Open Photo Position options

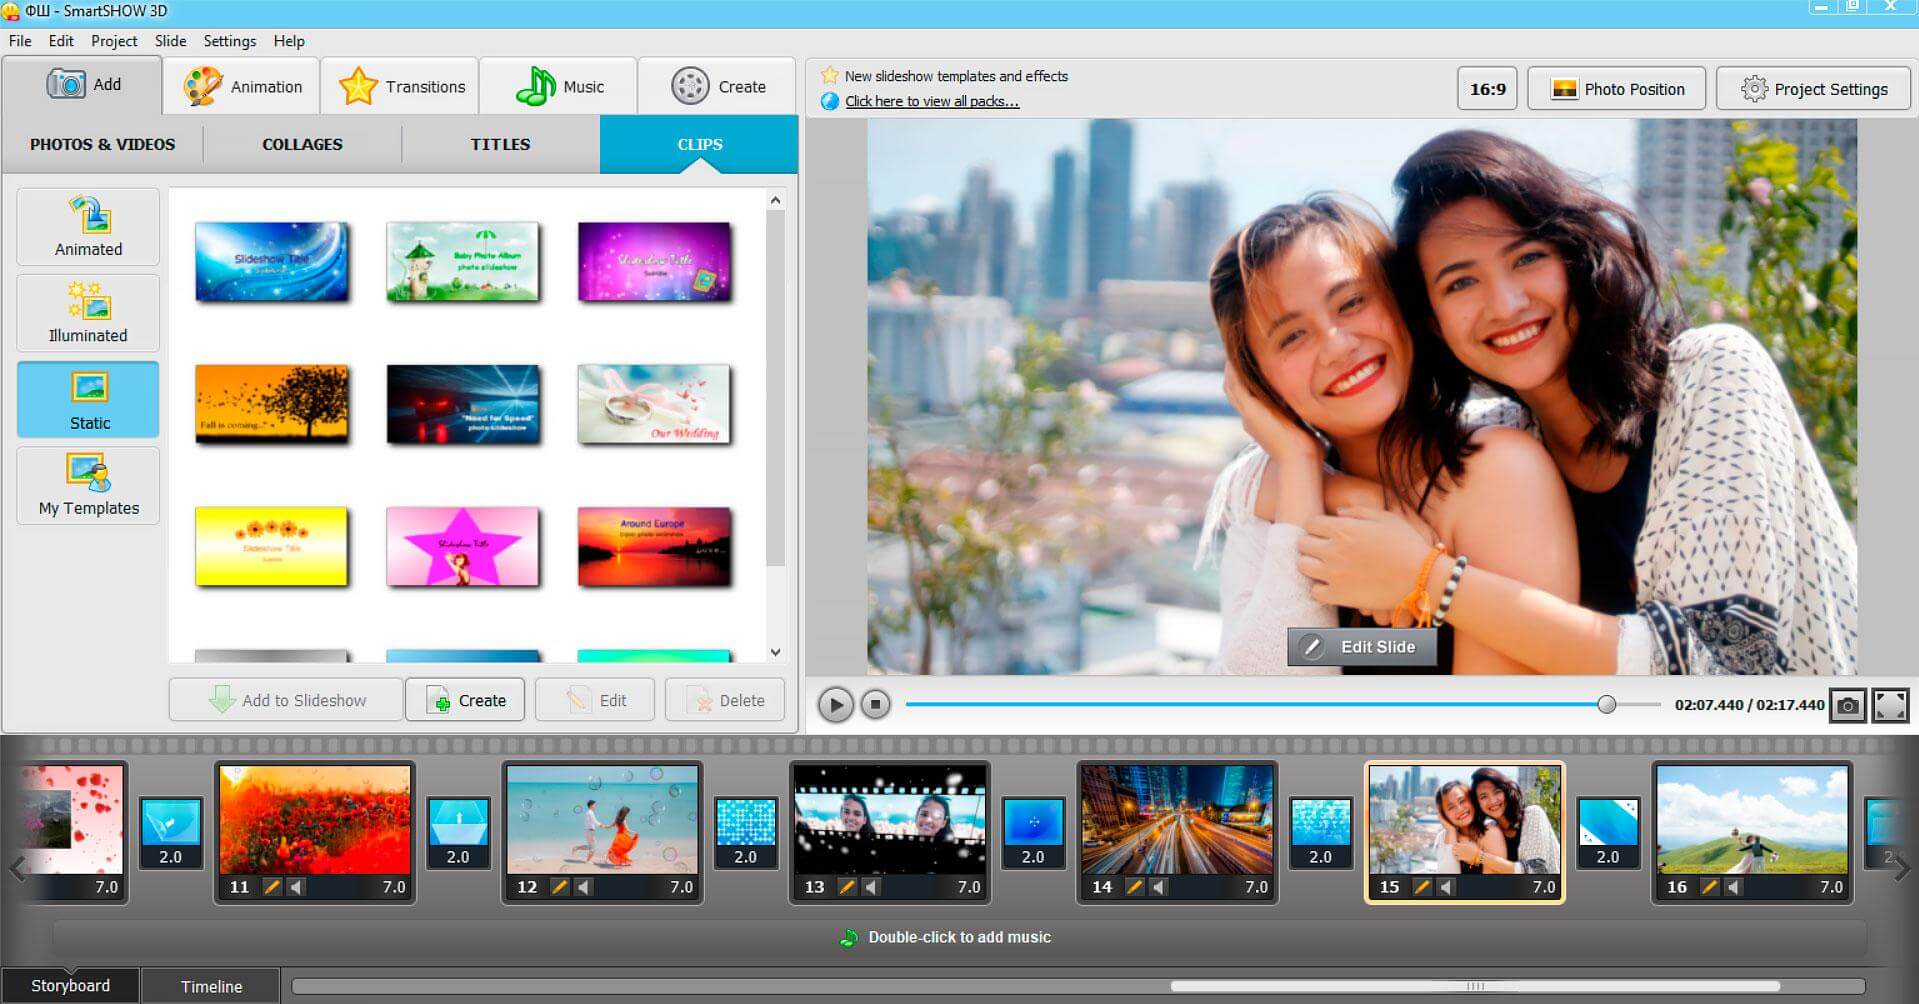(x=1617, y=89)
